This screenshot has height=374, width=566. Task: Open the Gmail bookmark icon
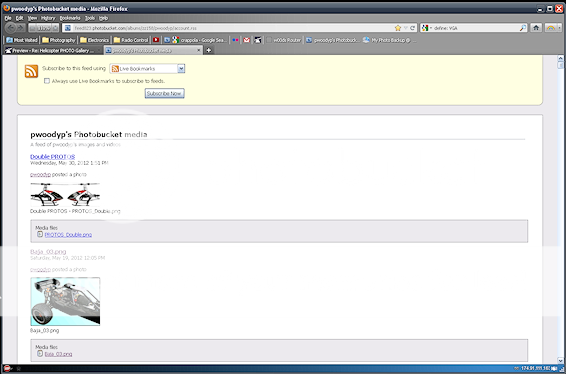click(247, 40)
